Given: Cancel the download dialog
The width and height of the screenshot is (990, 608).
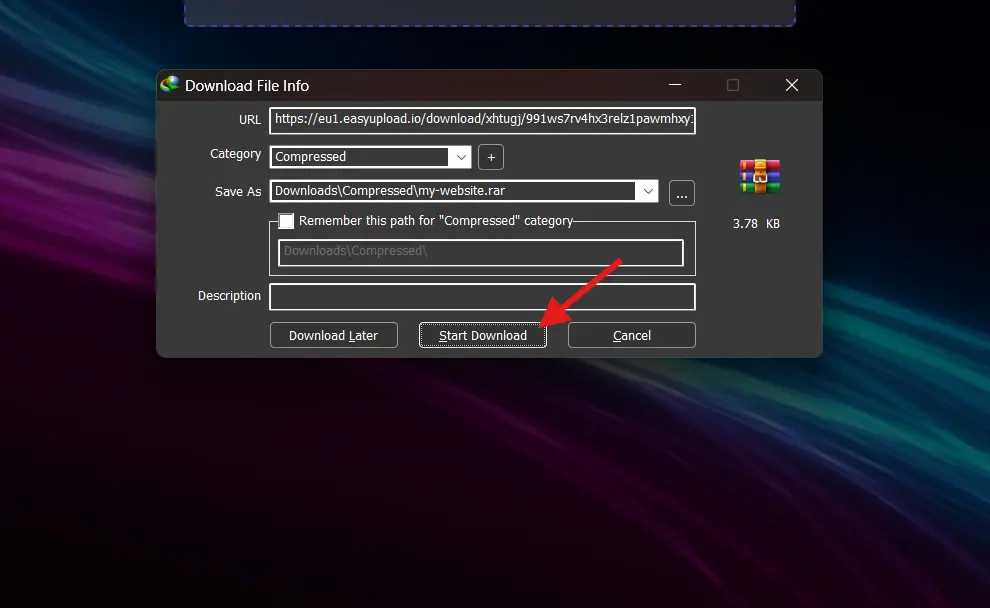Looking at the screenshot, I should [631, 335].
